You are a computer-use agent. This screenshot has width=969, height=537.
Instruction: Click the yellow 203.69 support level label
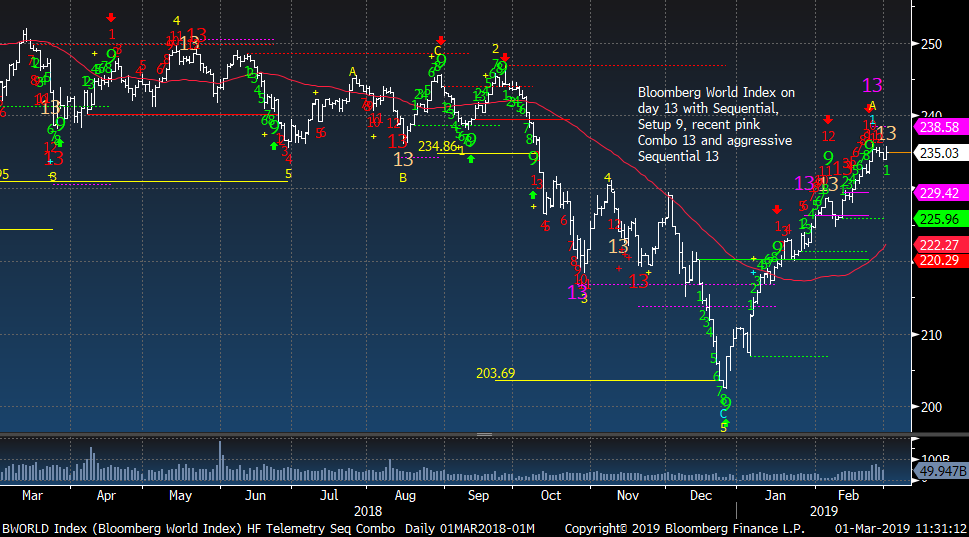[x=495, y=373]
